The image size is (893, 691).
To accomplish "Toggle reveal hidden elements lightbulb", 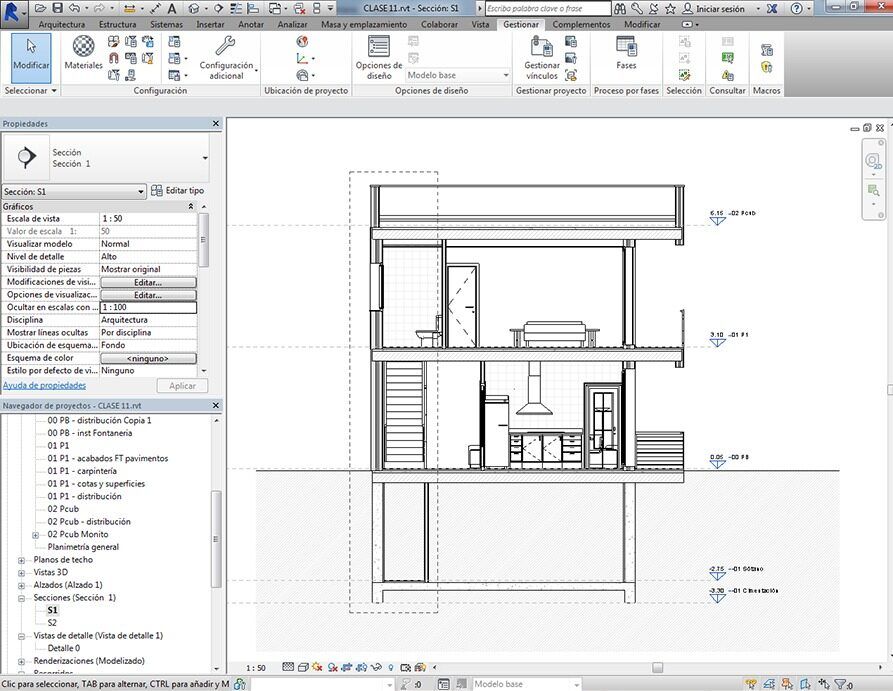I will 391,667.
